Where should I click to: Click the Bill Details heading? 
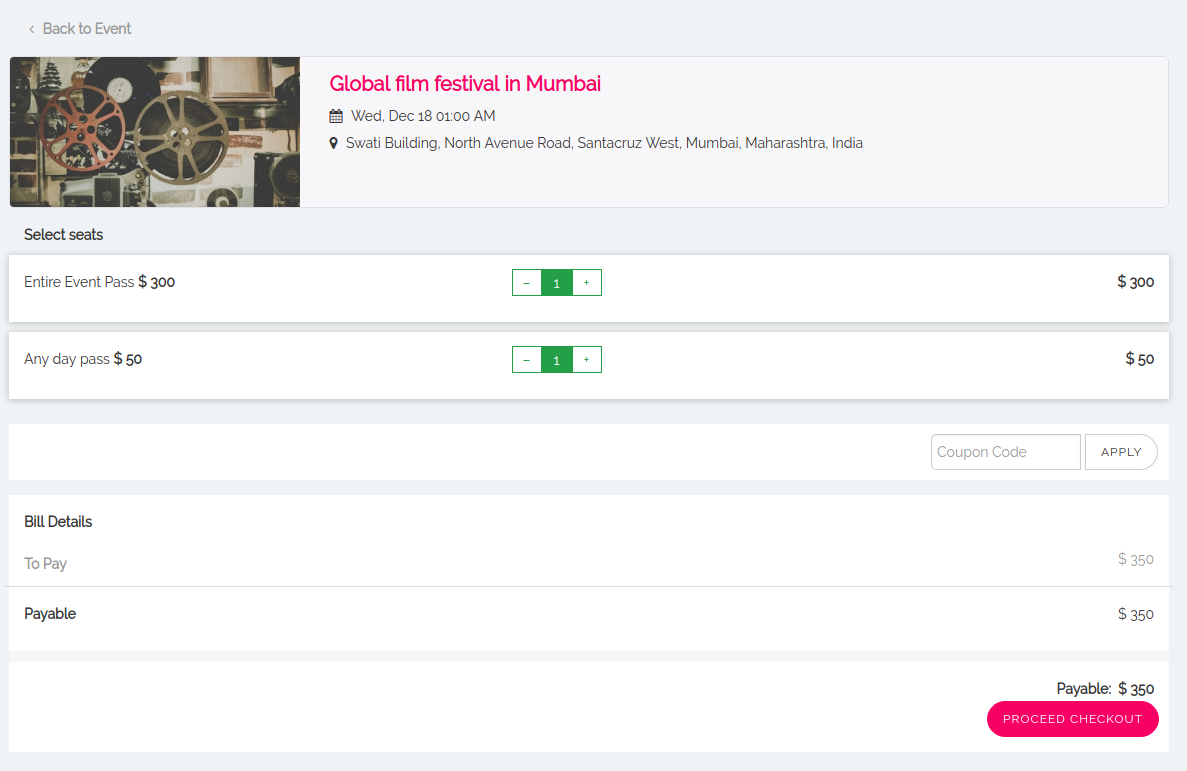(x=58, y=522)
